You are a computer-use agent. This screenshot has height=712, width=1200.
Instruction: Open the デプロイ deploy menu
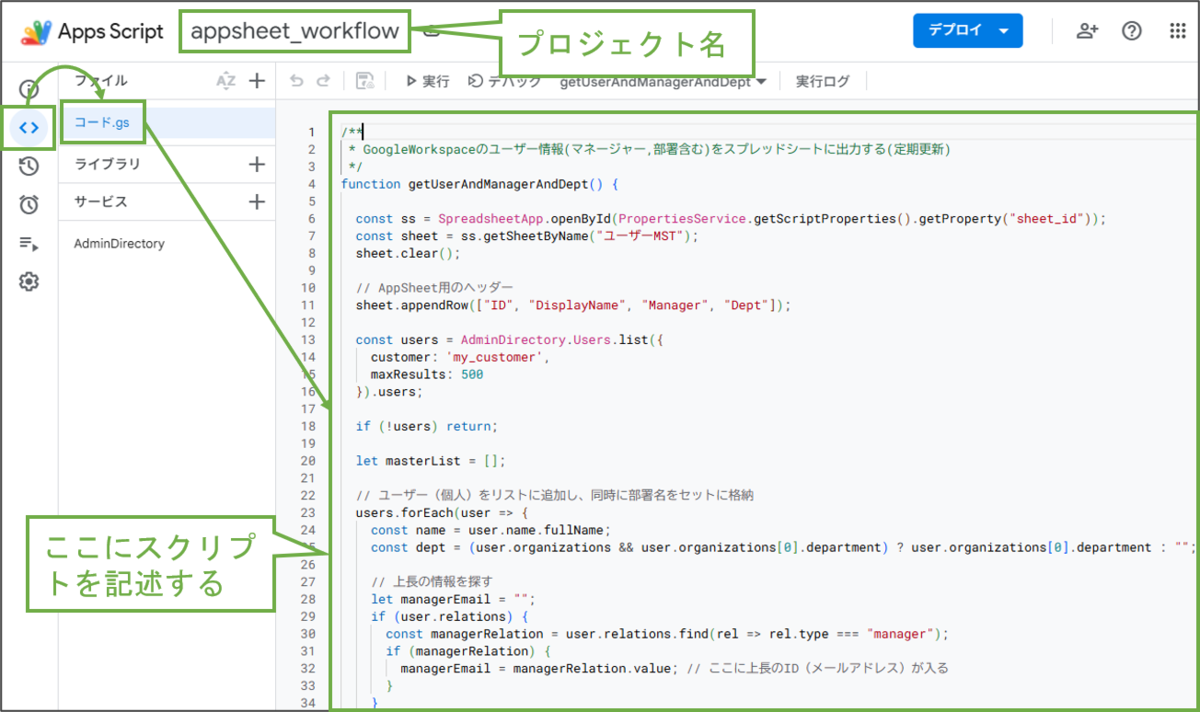pos(967,31)
